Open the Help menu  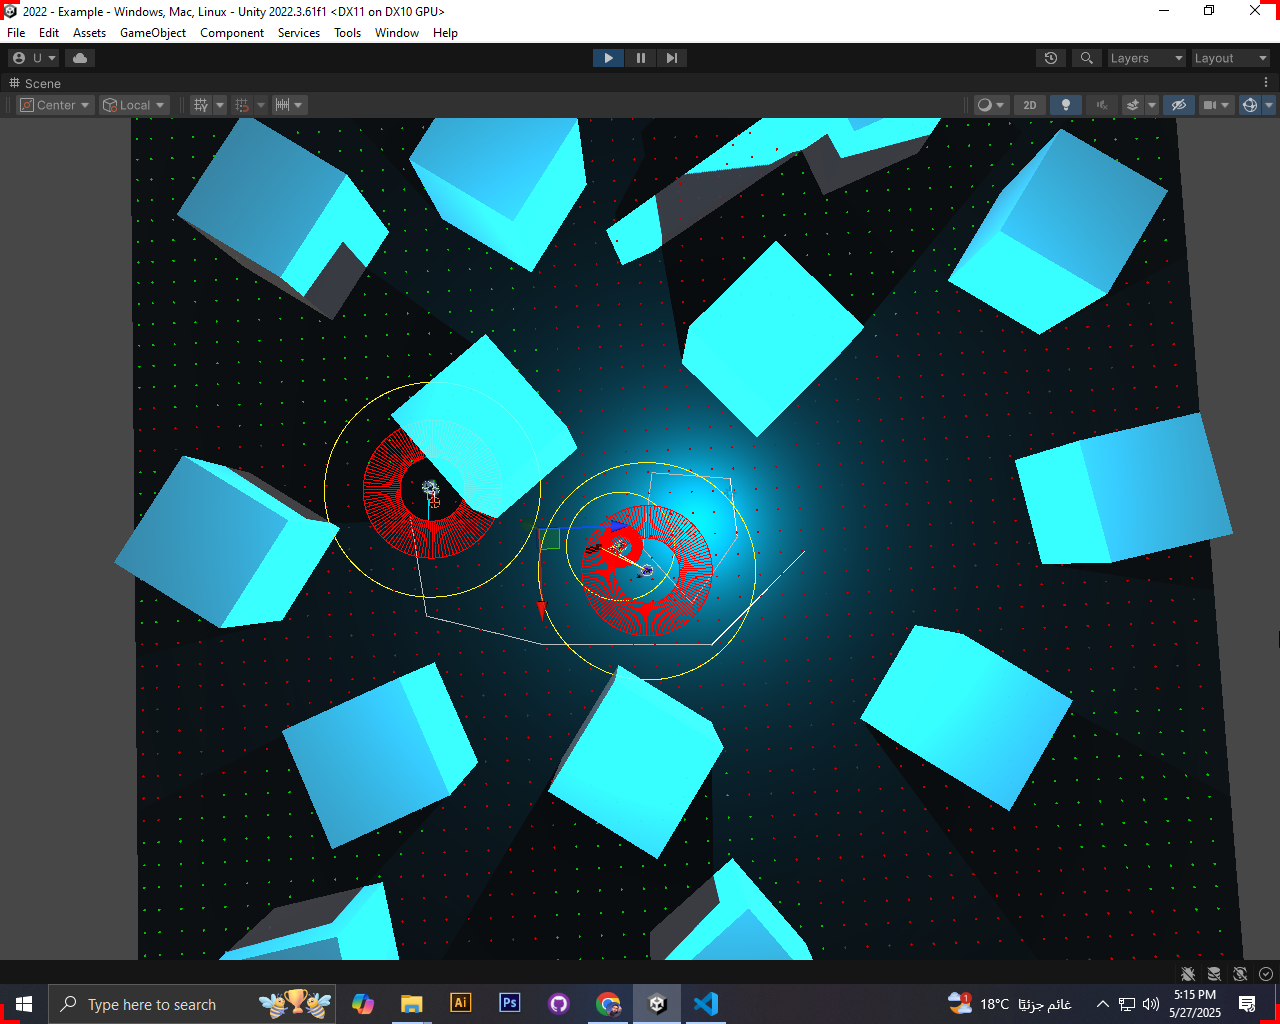click(445, 33)
